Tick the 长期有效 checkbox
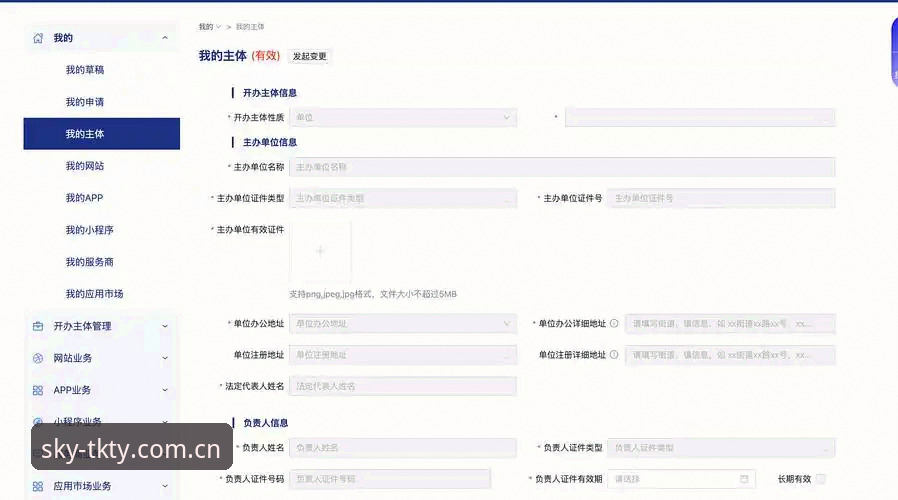898x500 pixels. click(821, 479)
